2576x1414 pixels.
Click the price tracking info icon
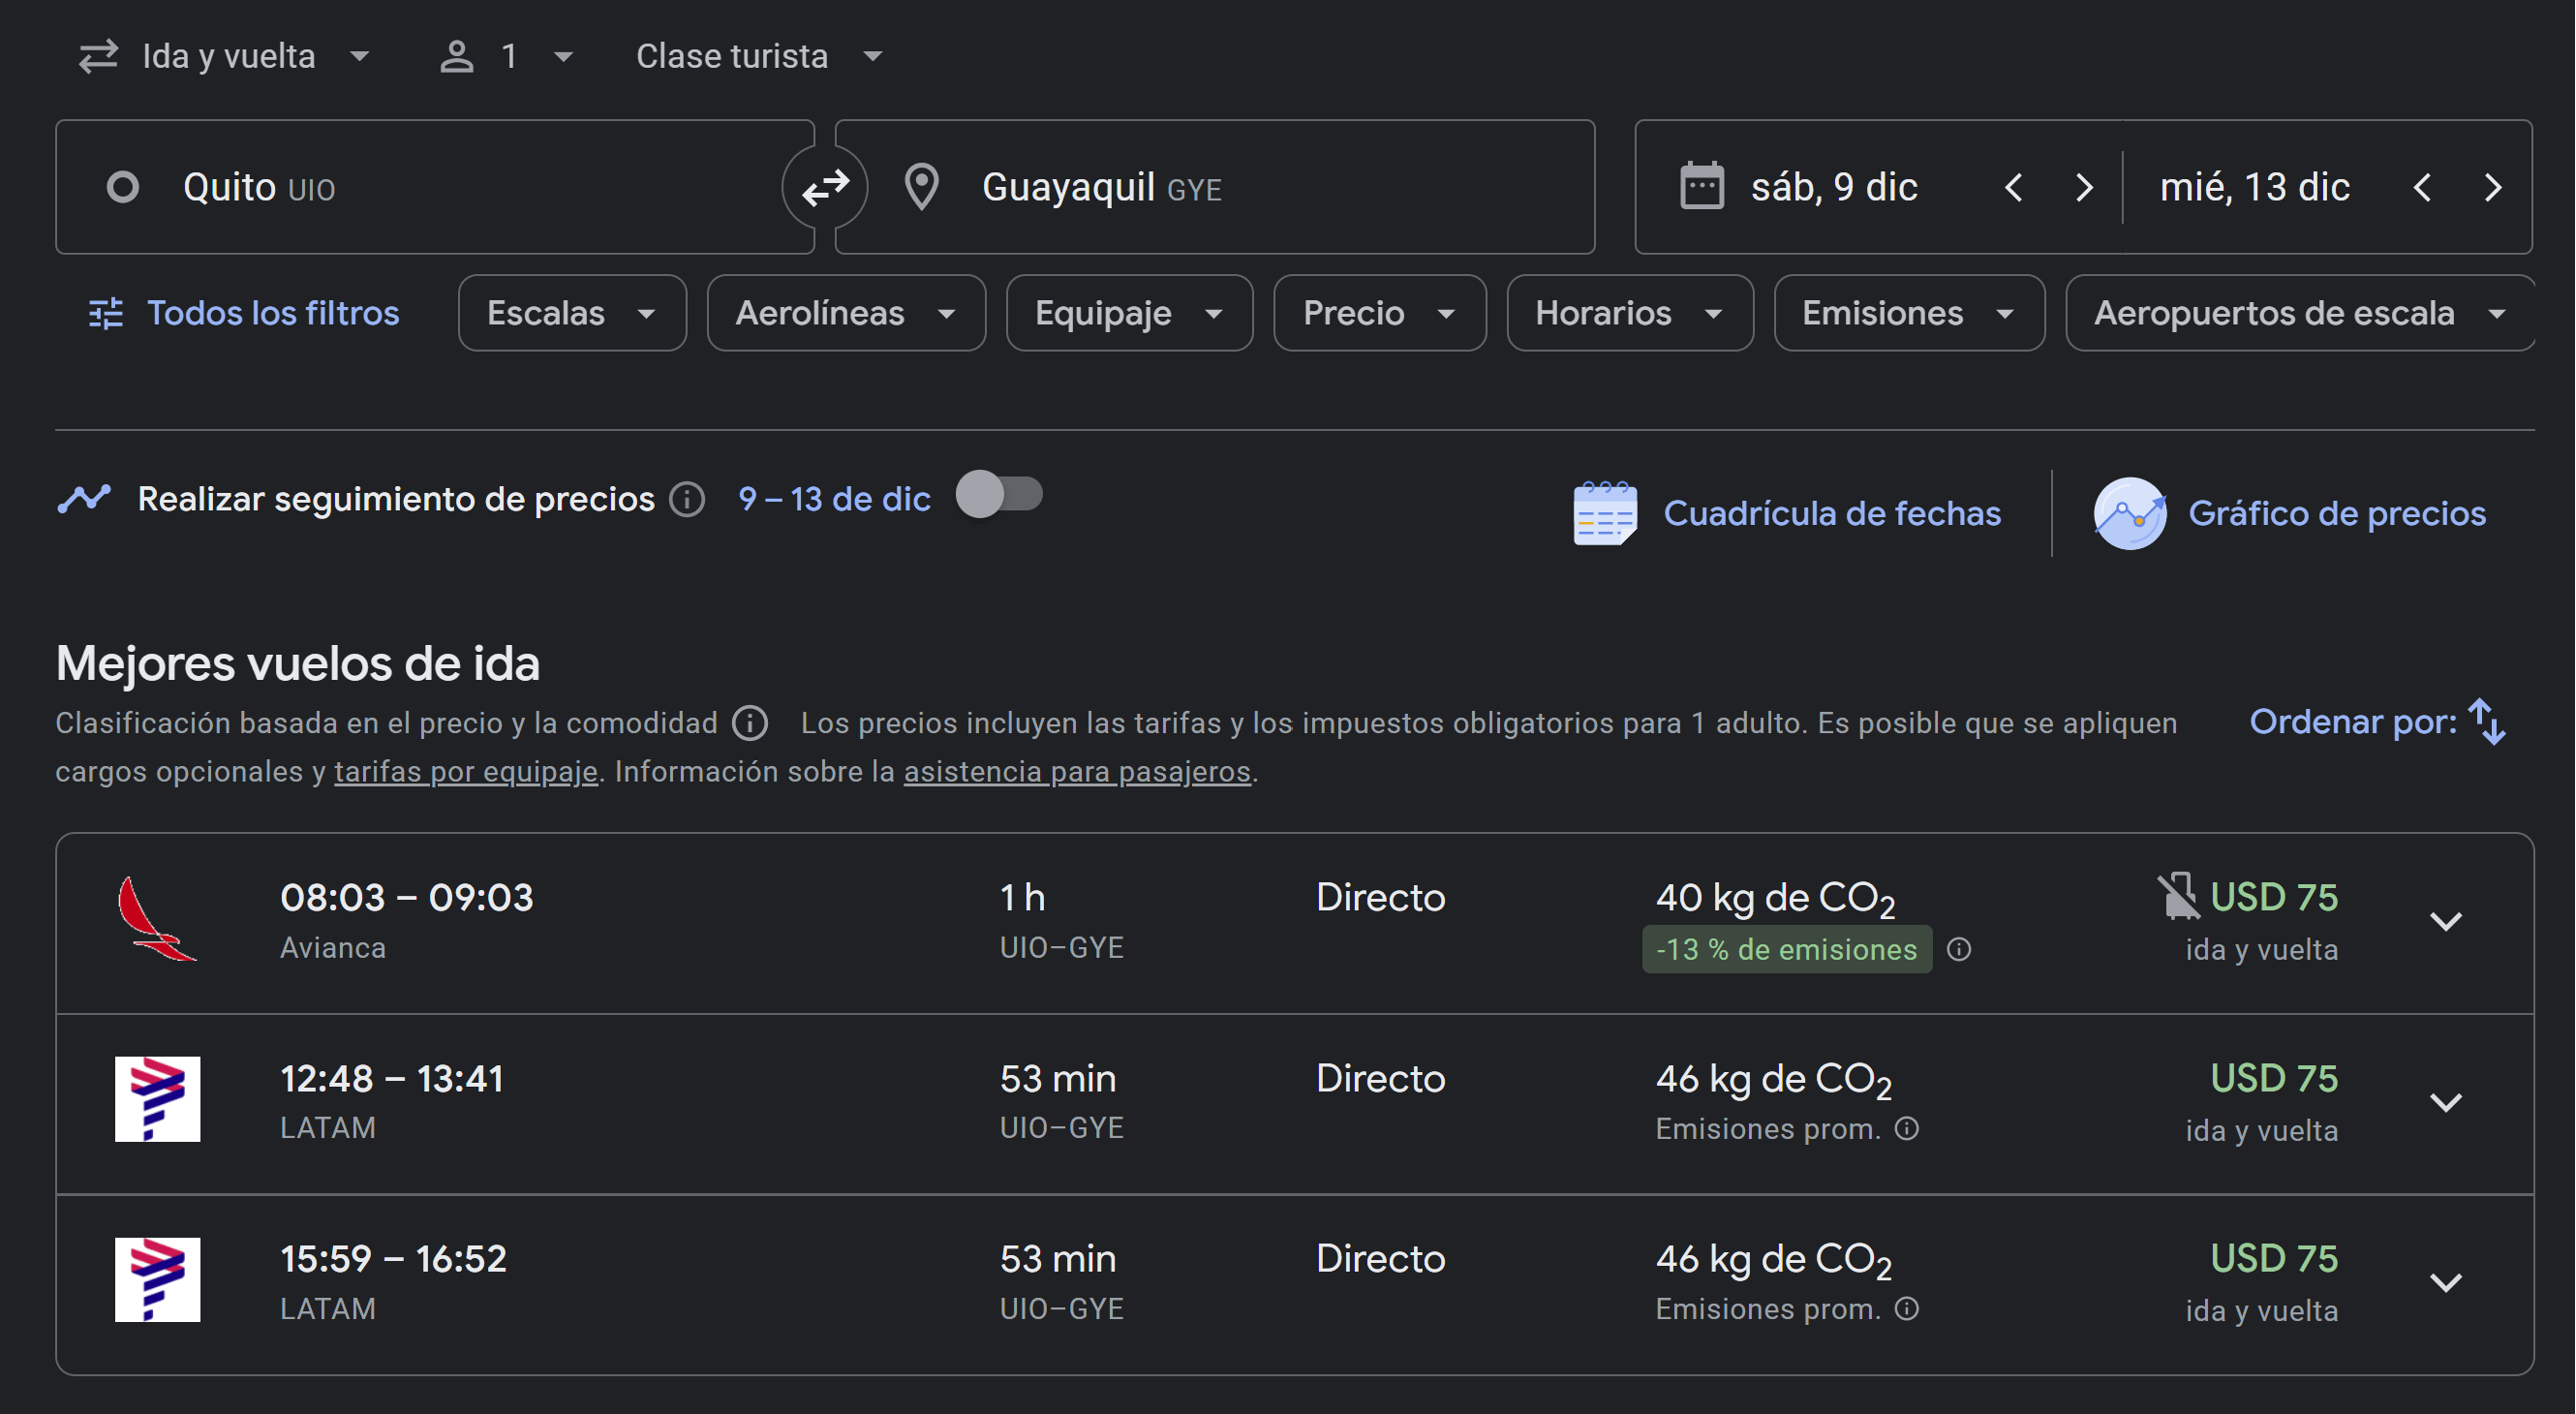pos(687,498)
